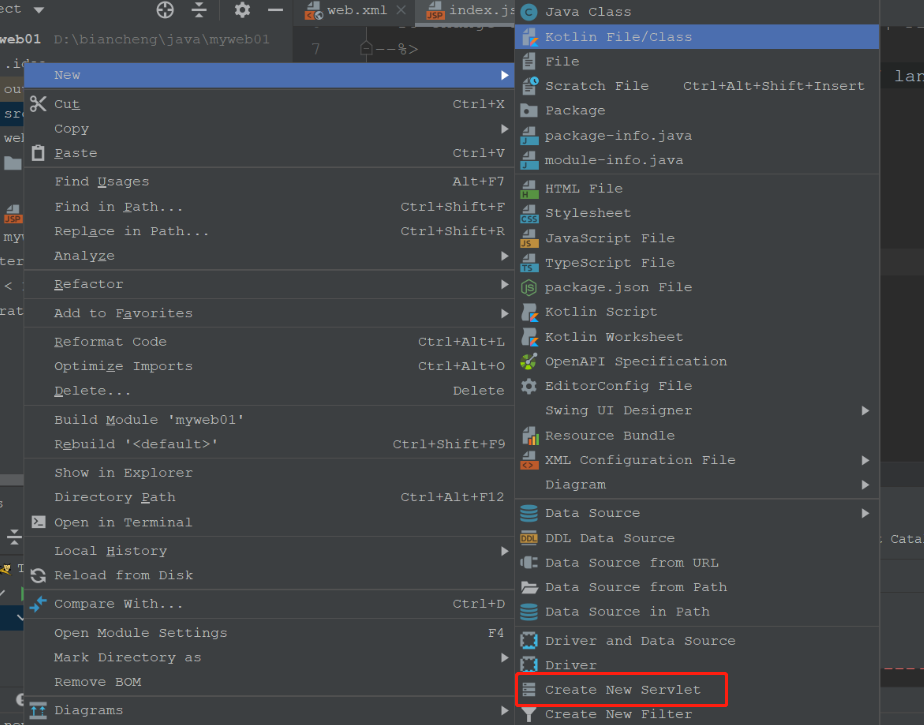The width and height of the screenshot is (924, 725).
Task: Select Rebuild '<default>'
Action: pyautogui.click(x=269, y=444)
